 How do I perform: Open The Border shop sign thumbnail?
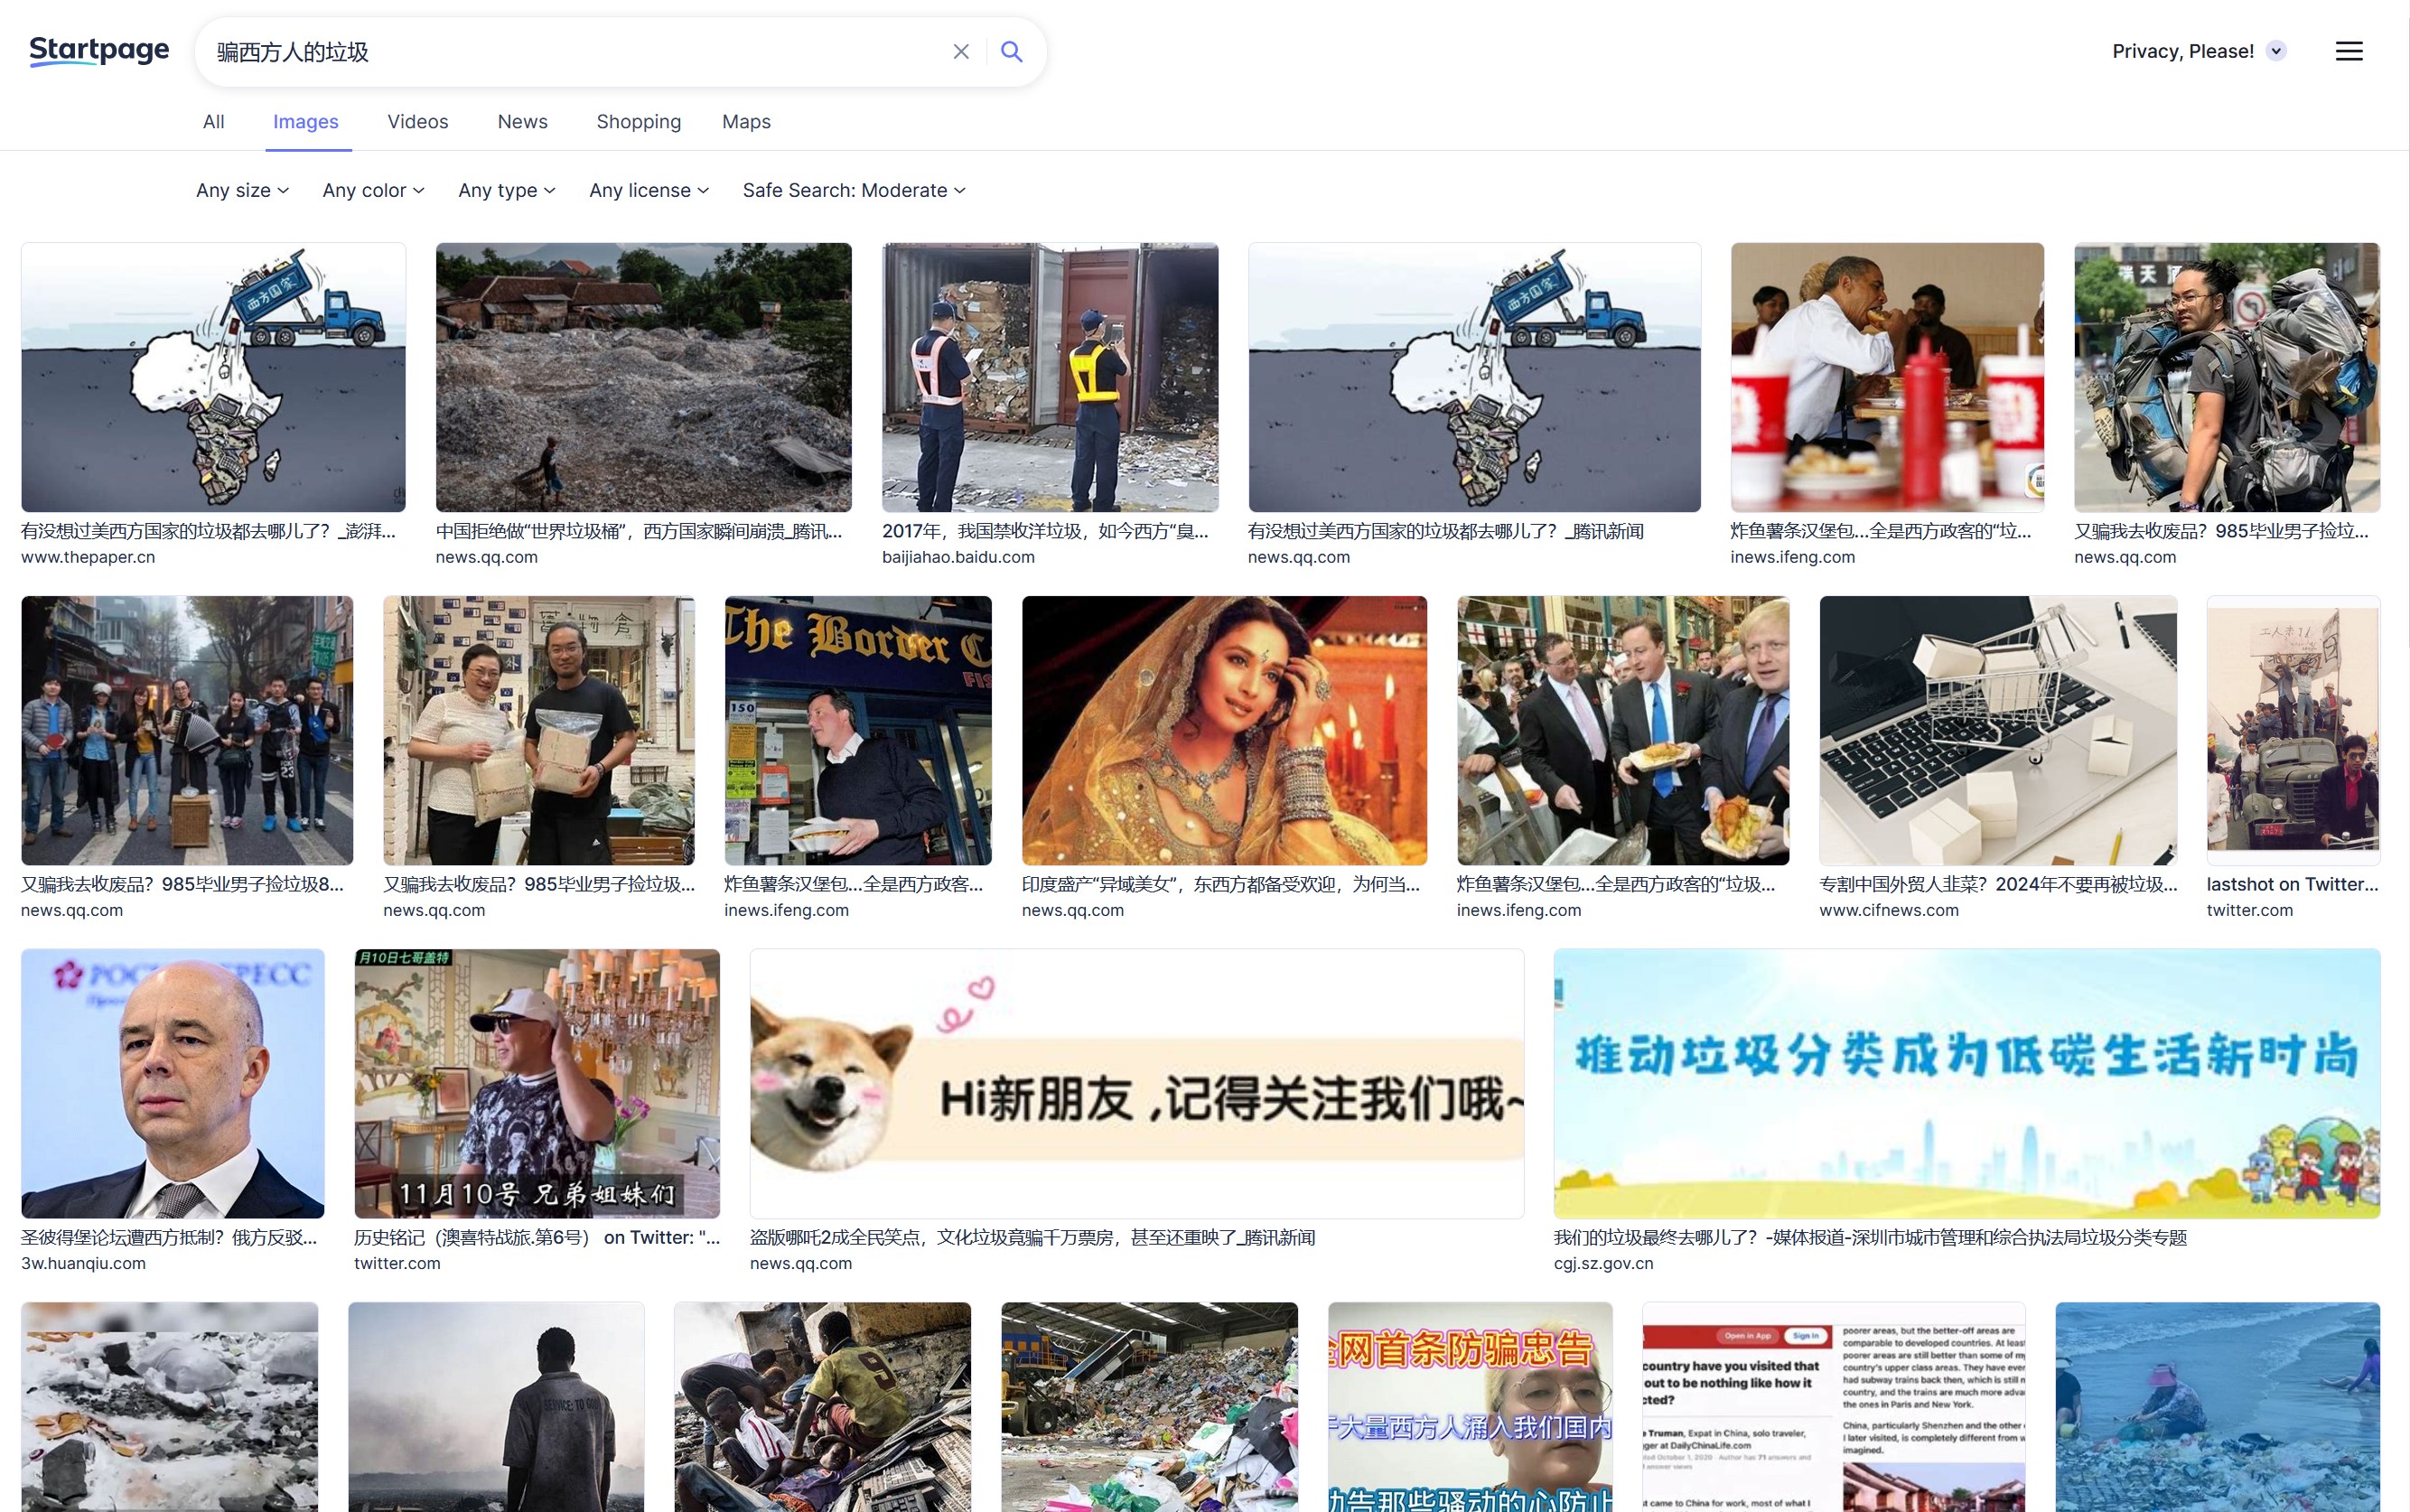coord(858,730)
